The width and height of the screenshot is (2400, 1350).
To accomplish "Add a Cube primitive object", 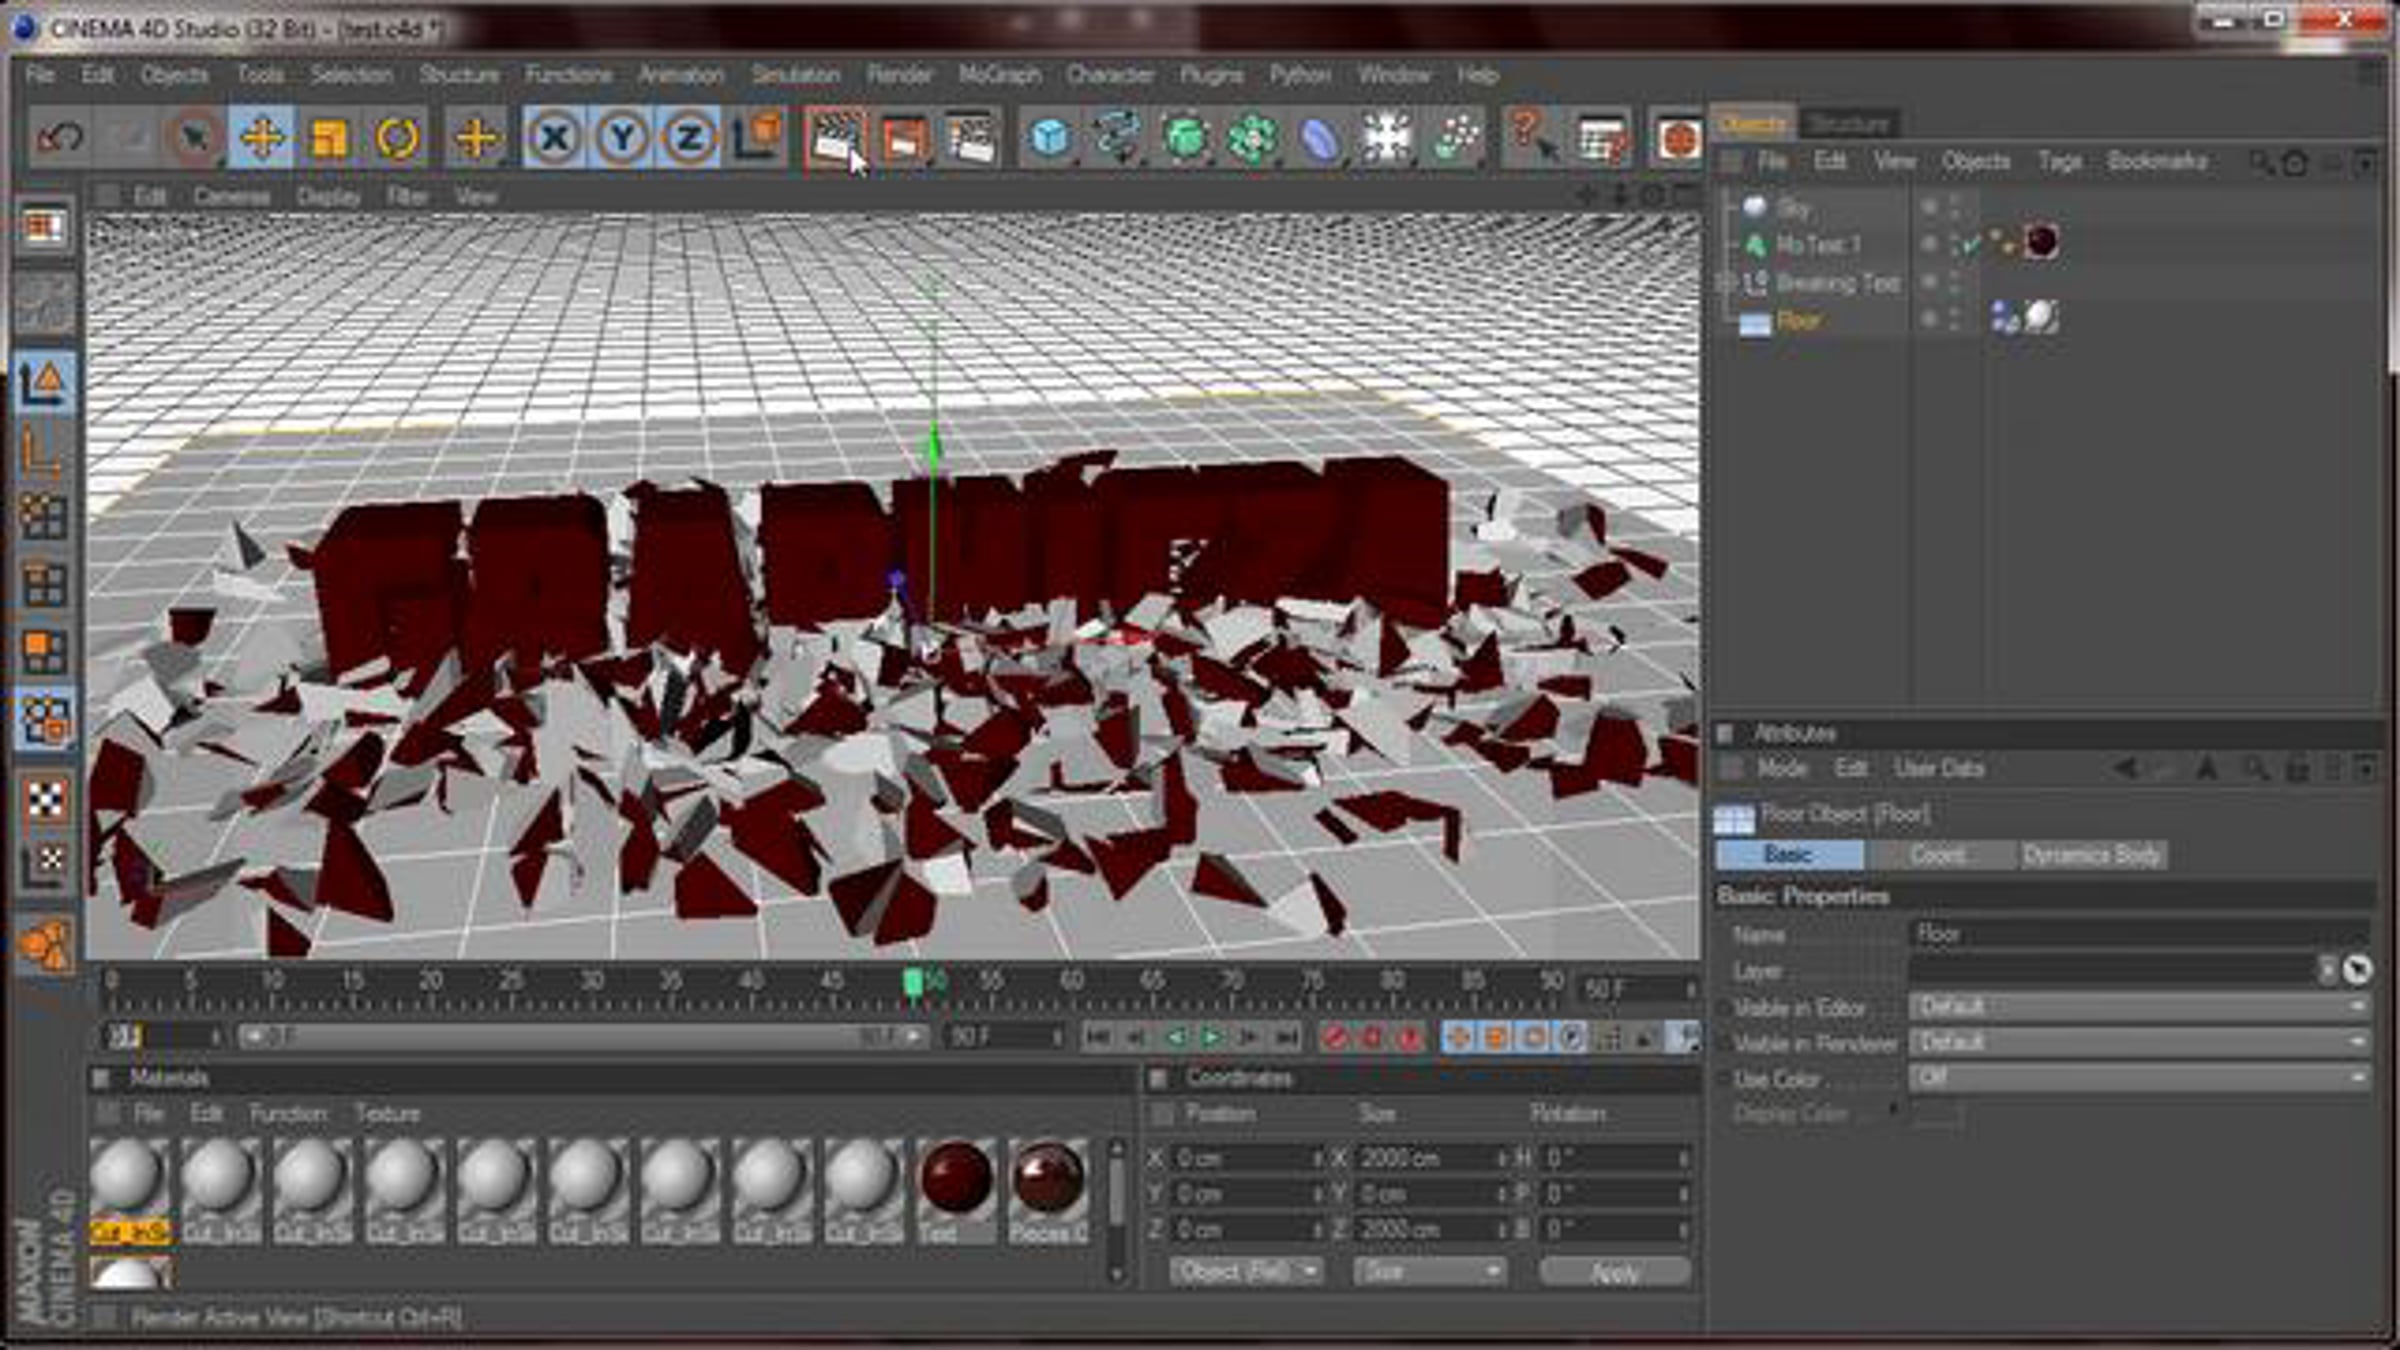I will 1049,137.
